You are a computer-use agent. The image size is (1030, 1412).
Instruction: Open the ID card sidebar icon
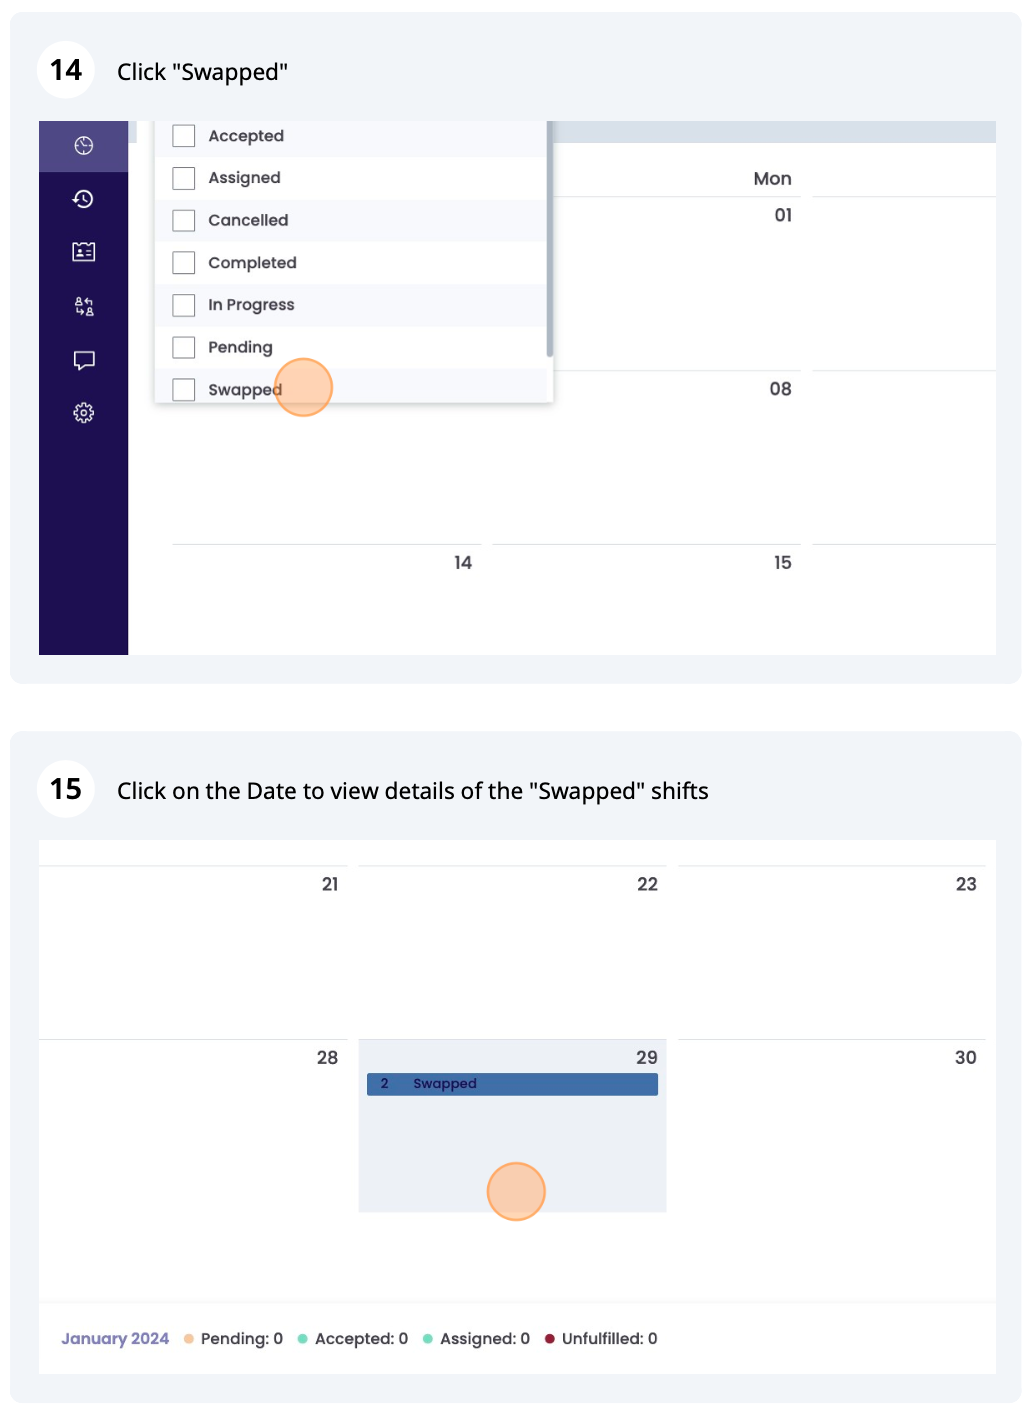[84, 252]
